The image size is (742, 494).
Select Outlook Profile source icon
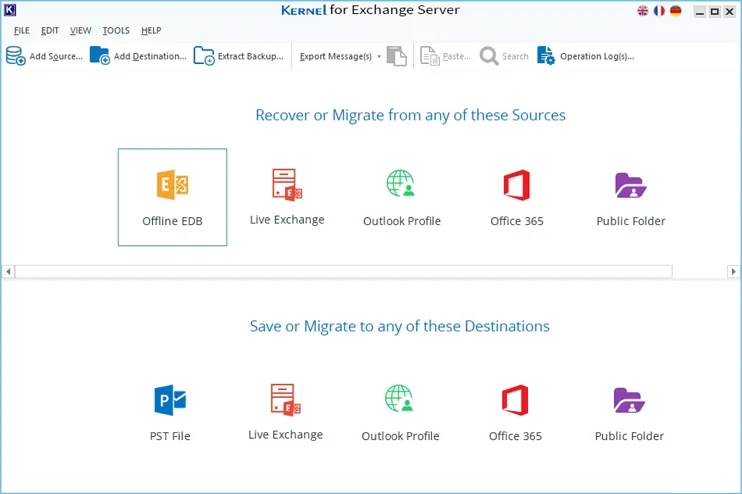coord(401,184)
